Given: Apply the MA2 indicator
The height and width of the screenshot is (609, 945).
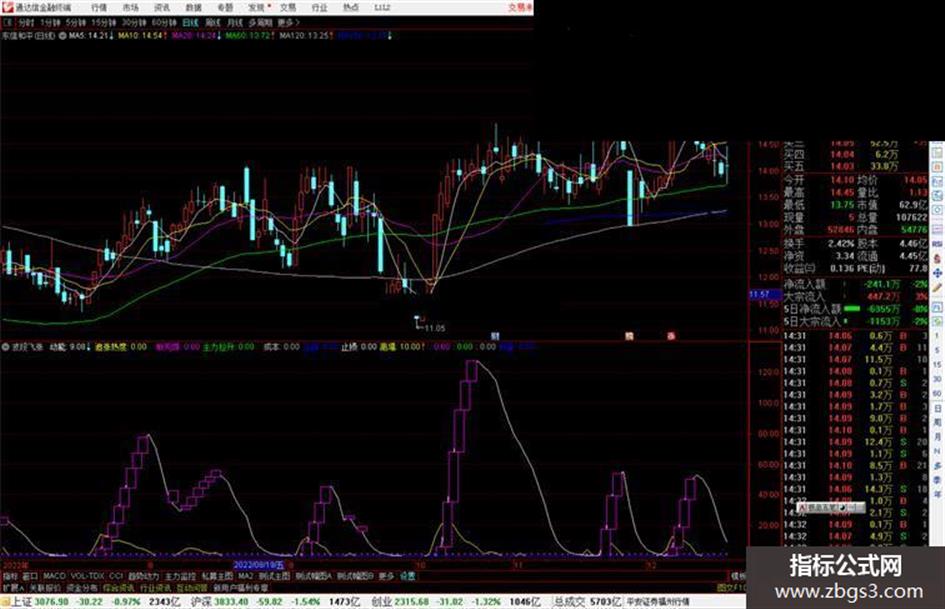Looking at the screenshot, I should [245, 576].
